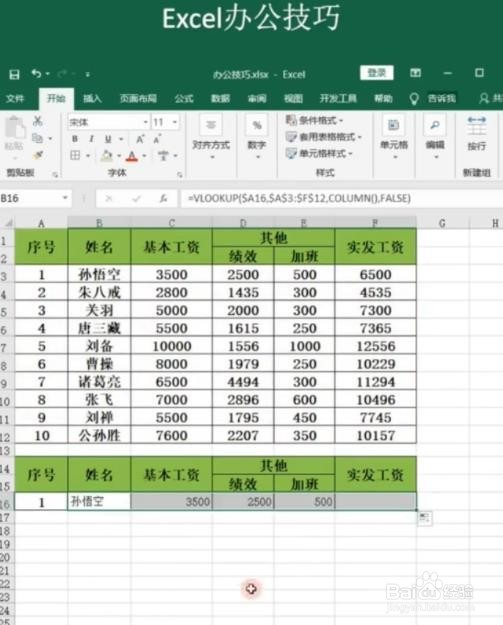Toggle Italic formatting
Screen dimensions: 503x625
tap(91, 139)
